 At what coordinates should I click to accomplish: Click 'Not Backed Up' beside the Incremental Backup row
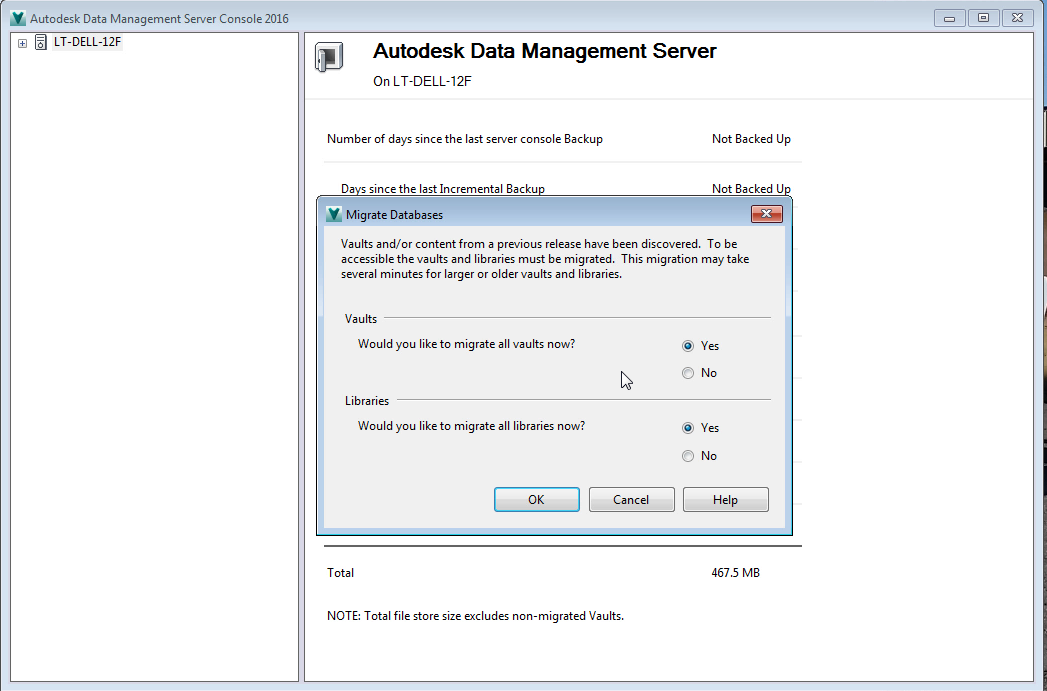[x=751, y=189]
